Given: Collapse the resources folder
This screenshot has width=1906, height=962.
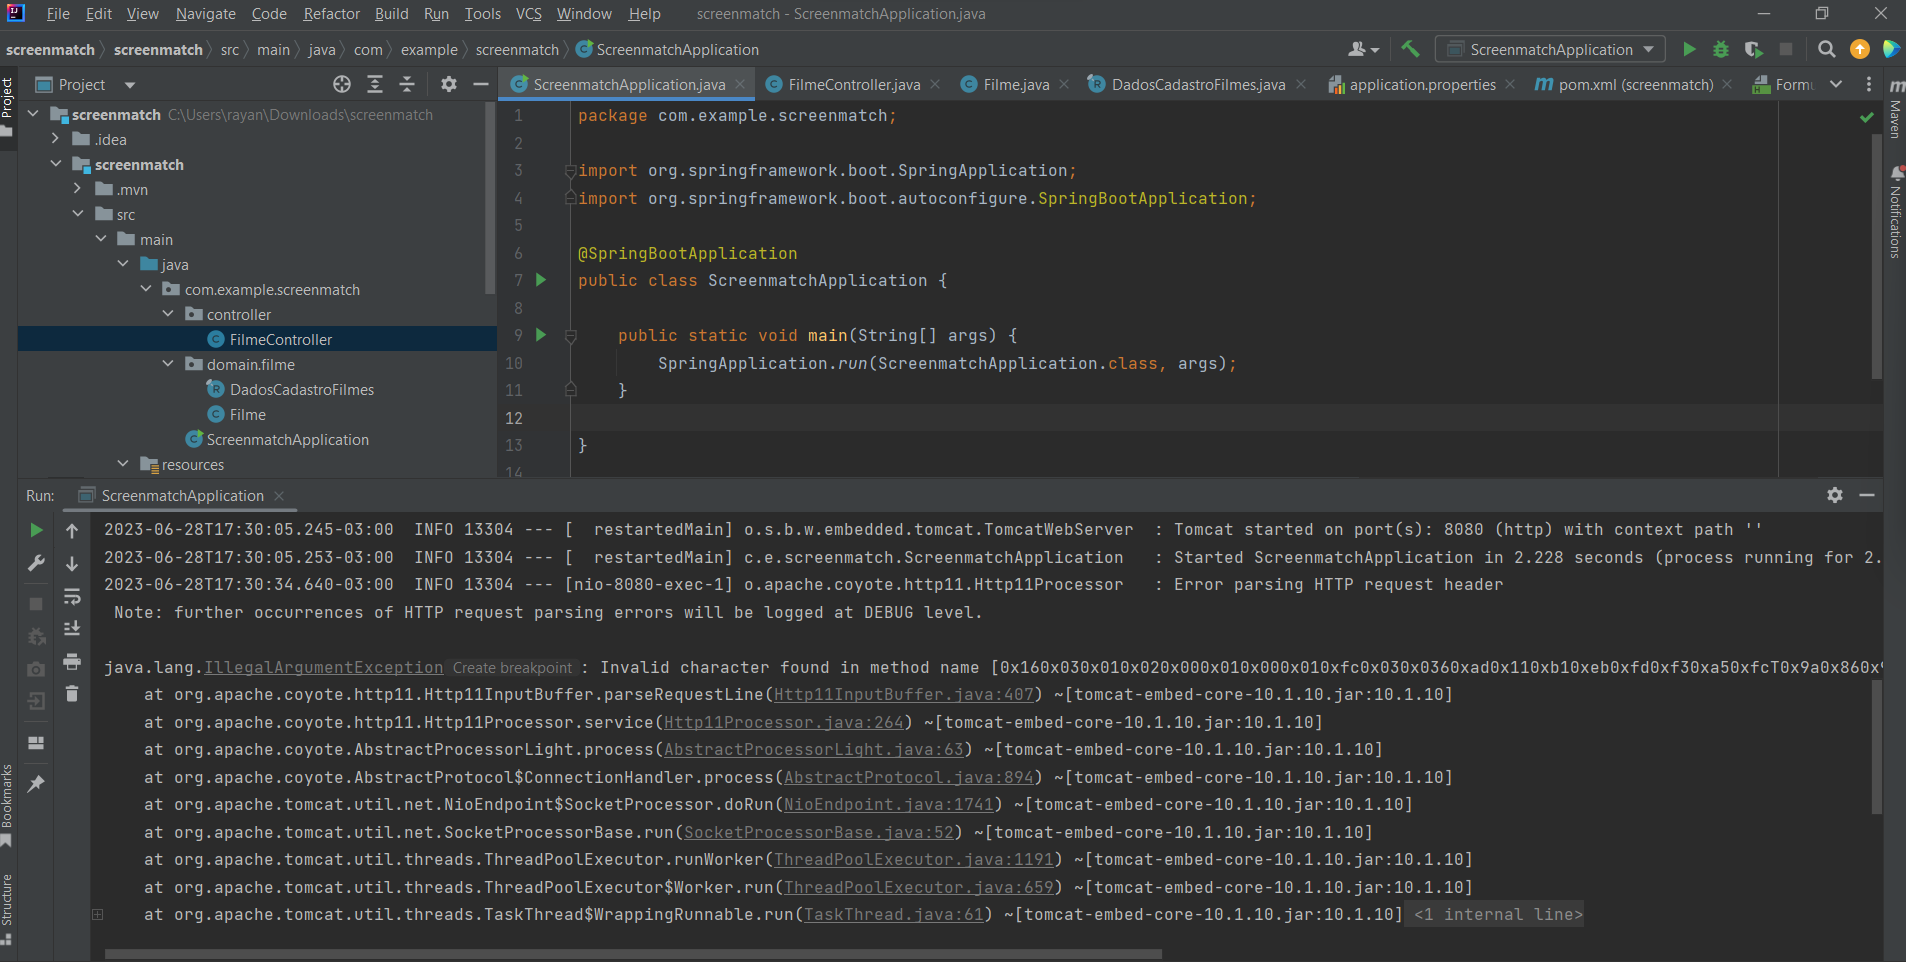Looking at the screenshot, I should click(x=123, y=464).
